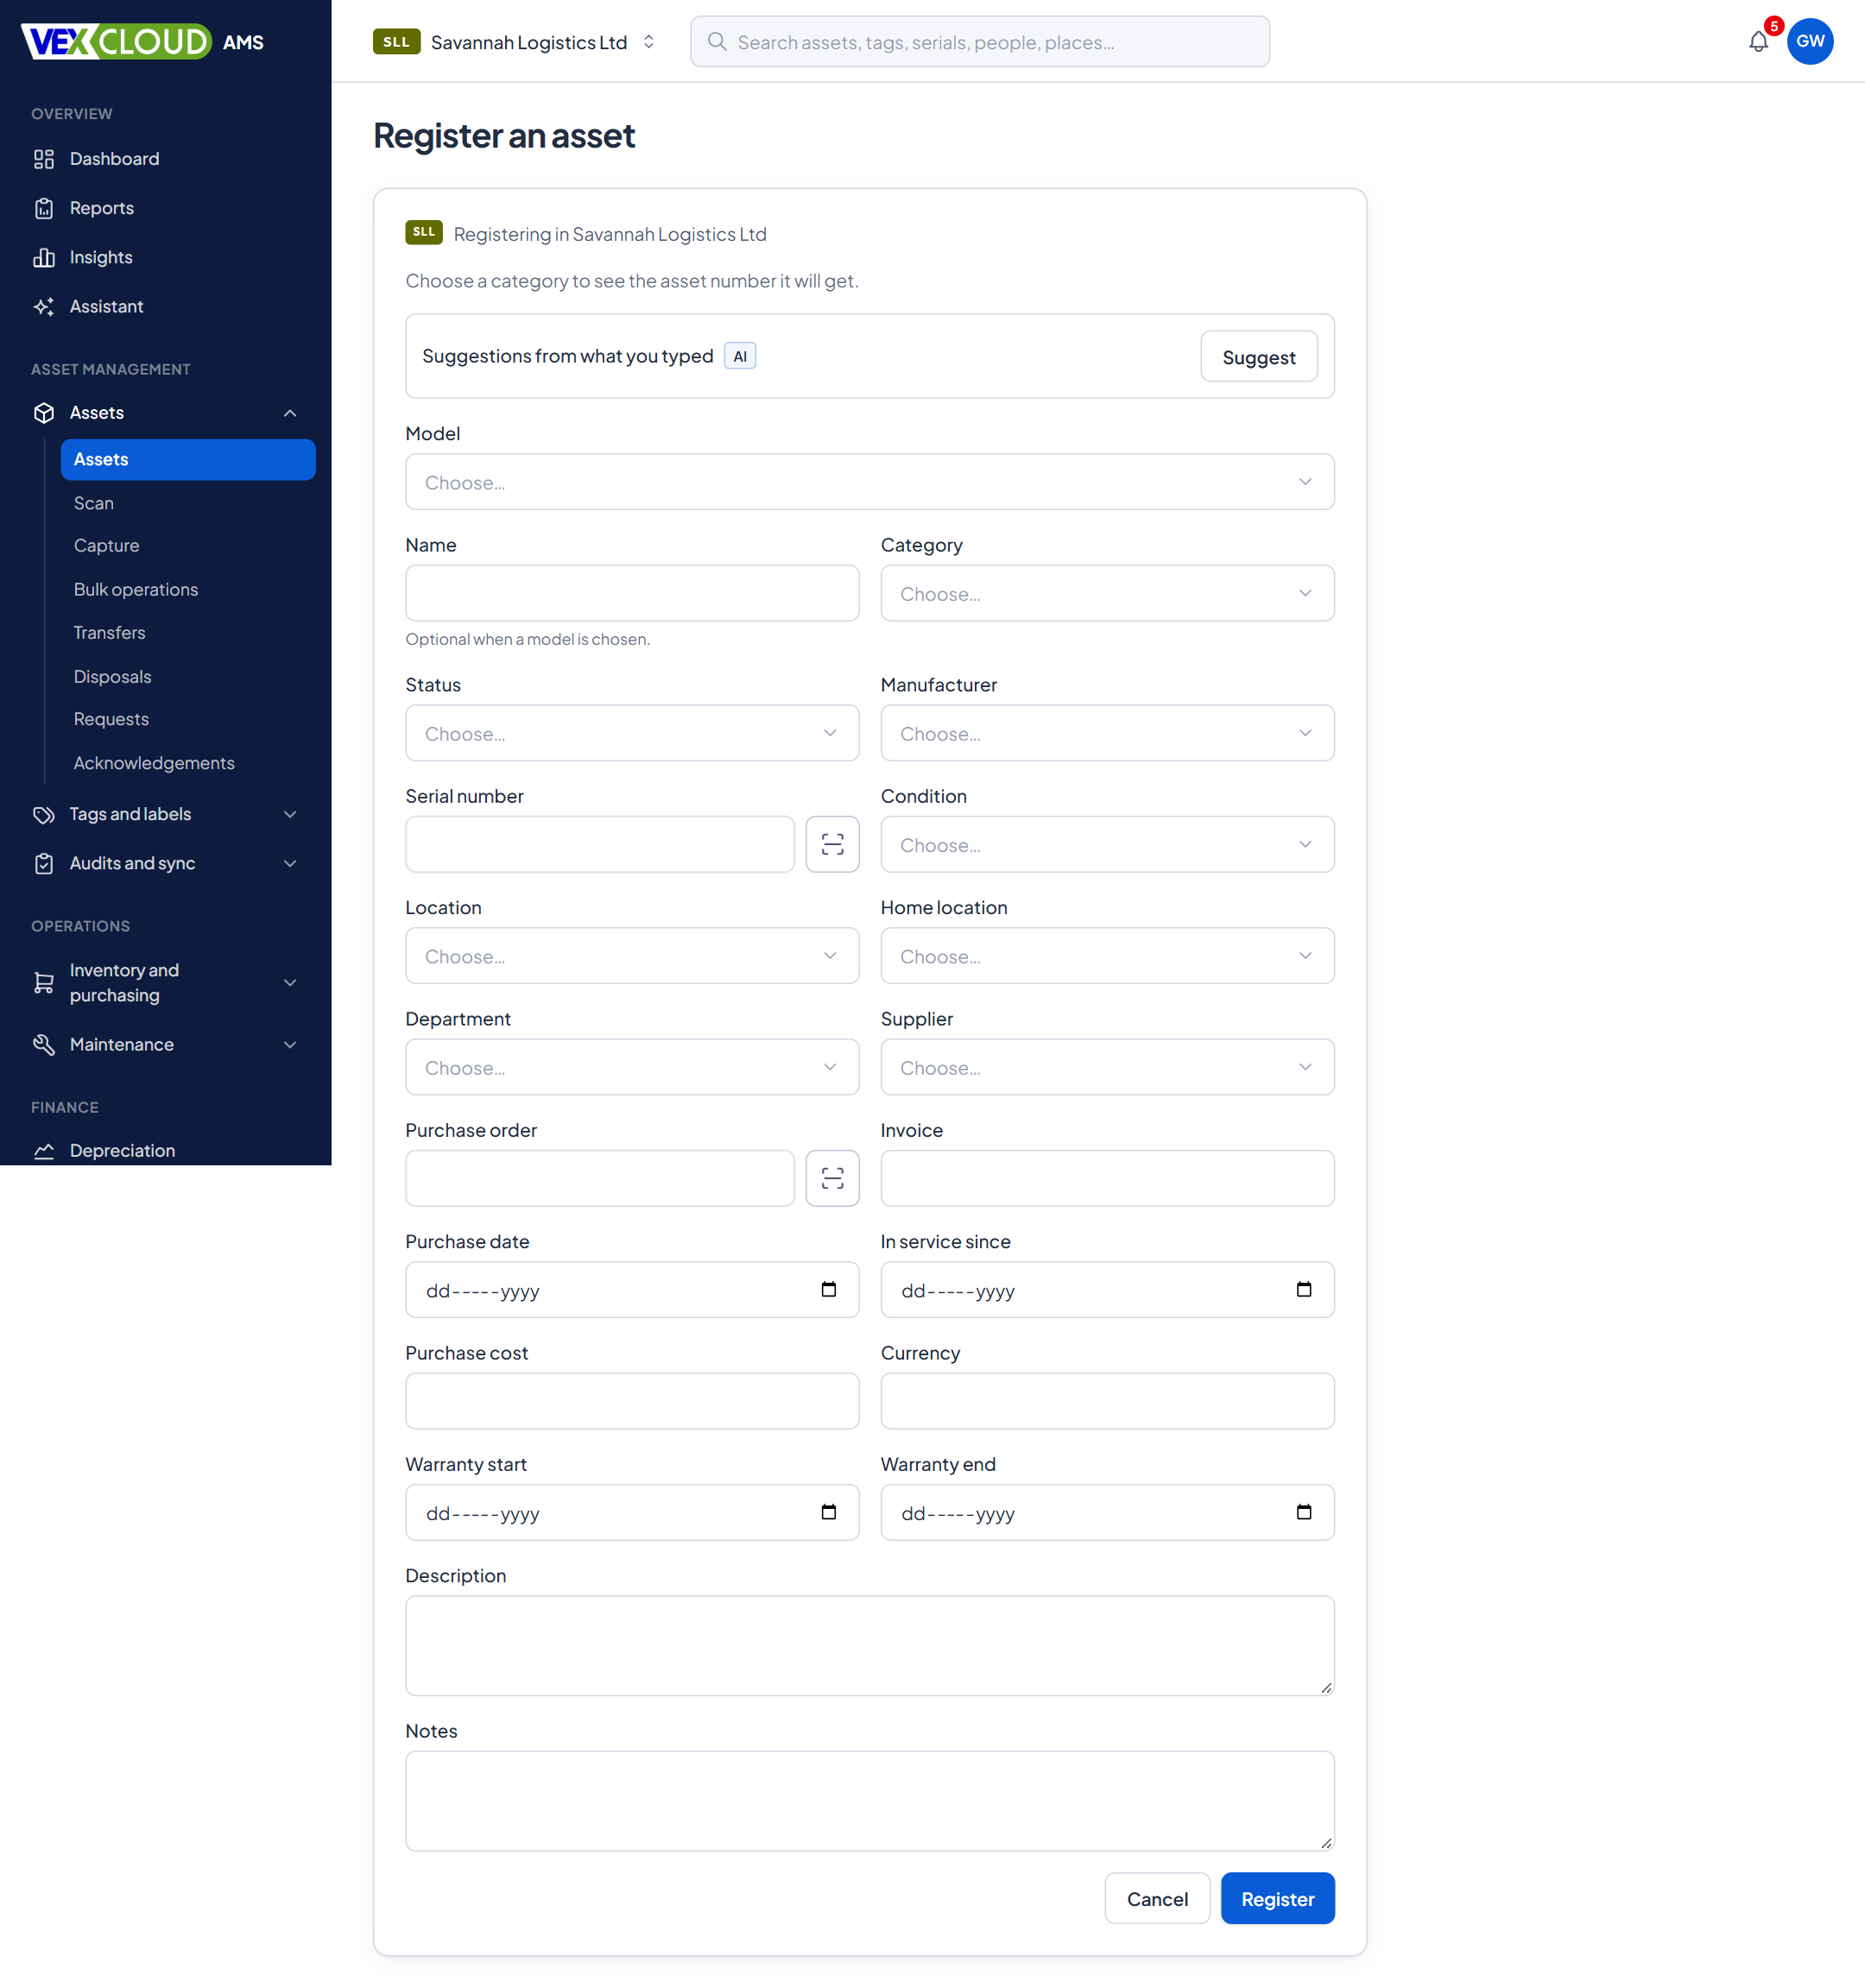Switch organization from Savannah Logistics Ltd
Image resolution: width=1865 pixels, height=1988 pixels.
(x=515, y=42)
